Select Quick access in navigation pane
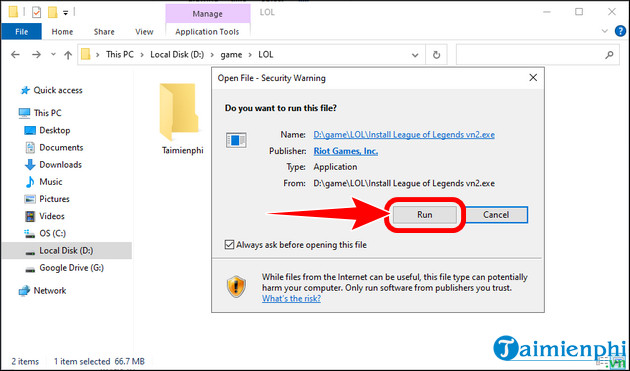Viewport: 630px width, 371px height. pyautogui.click(x=57, y=90)
